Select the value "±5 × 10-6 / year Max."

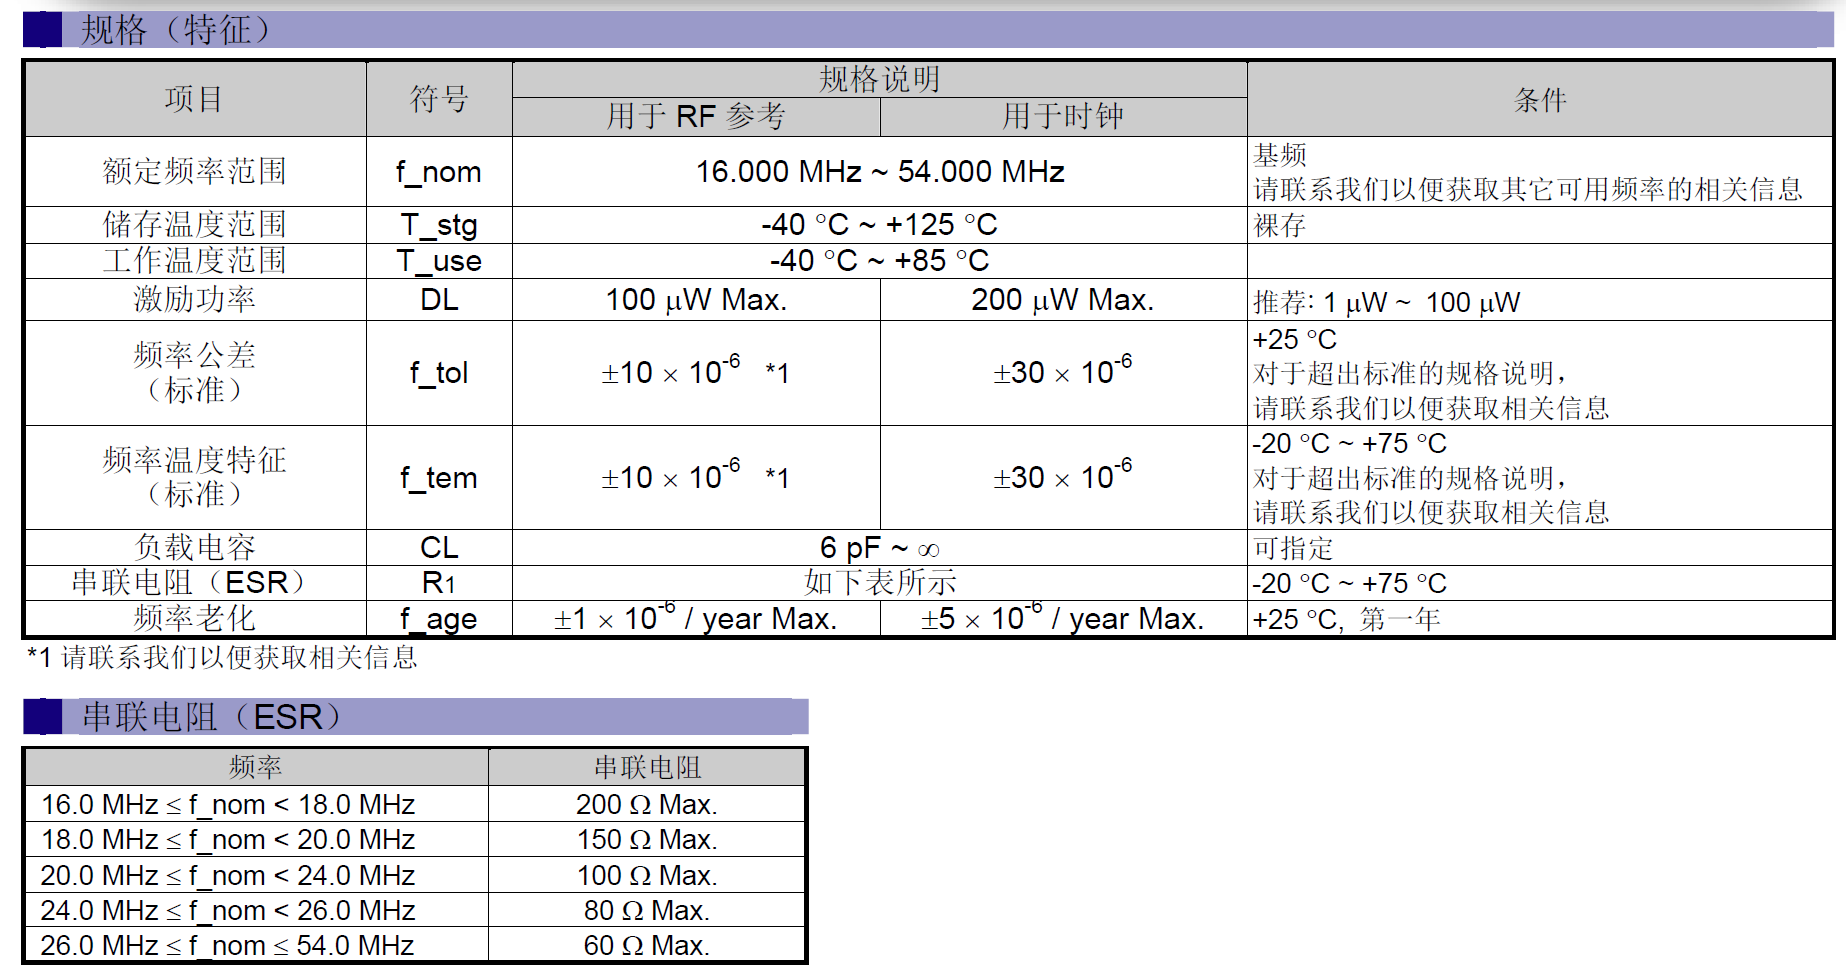[1063, 617]
